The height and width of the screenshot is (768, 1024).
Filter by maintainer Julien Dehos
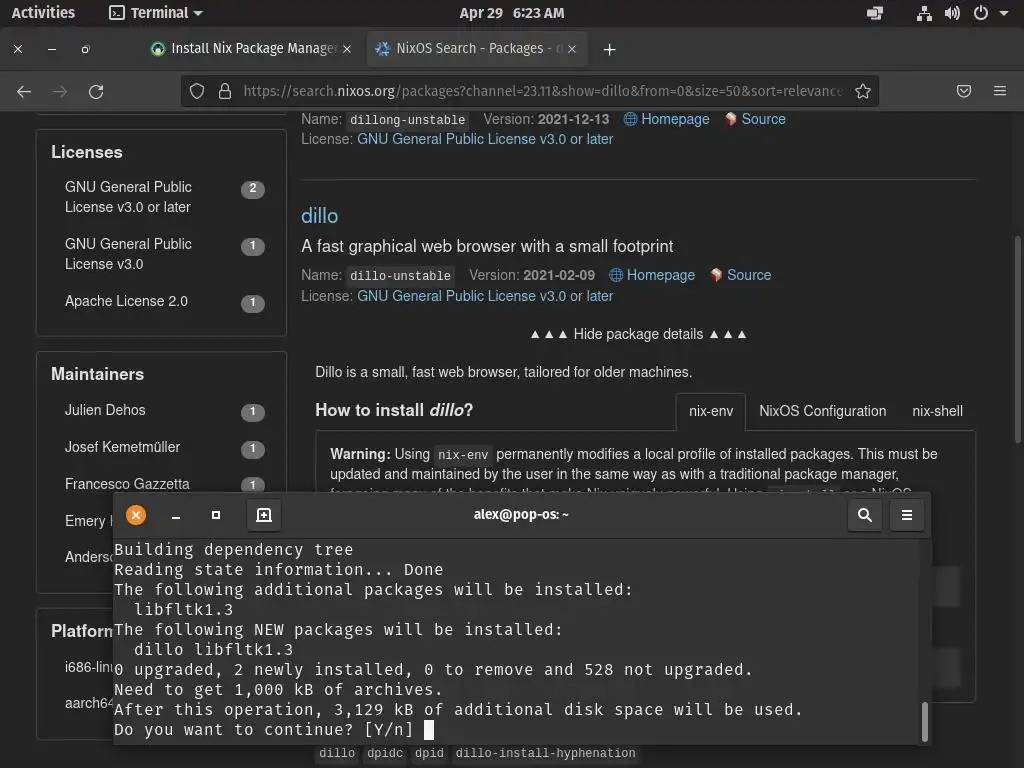[x=164, y=410]
